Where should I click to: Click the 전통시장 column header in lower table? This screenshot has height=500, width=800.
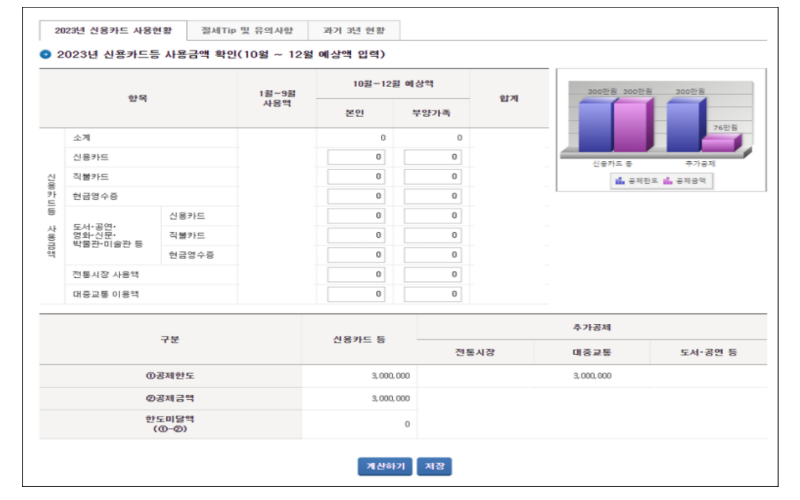[475, 353]
